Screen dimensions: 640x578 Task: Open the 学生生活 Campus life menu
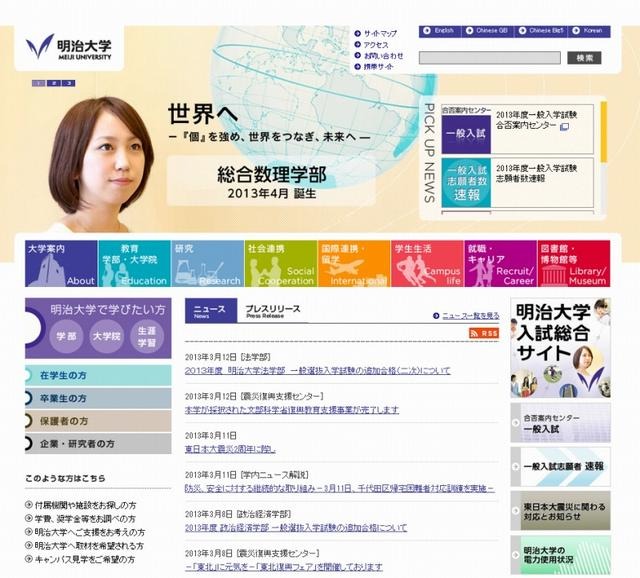427,264
